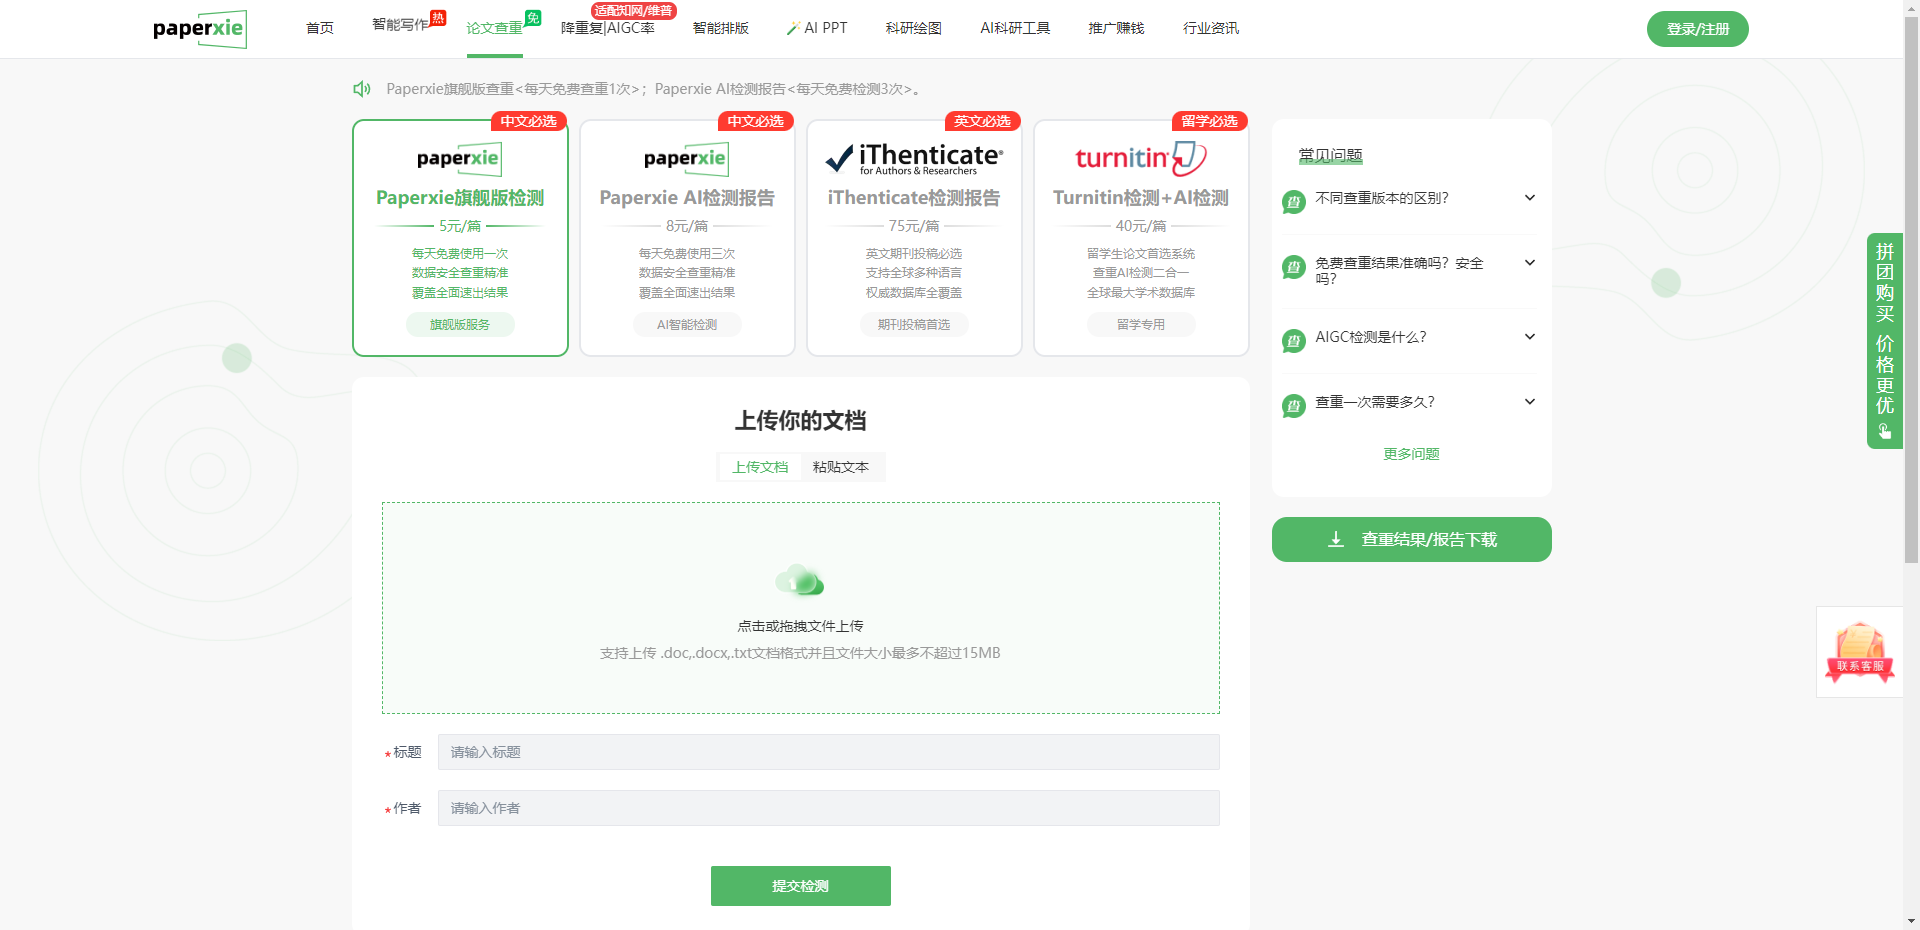Click the 点击或拖拽文件上传 text
Image resolution: width=1920 pixels, height=930 pixels.
click(x=800, y=626)
